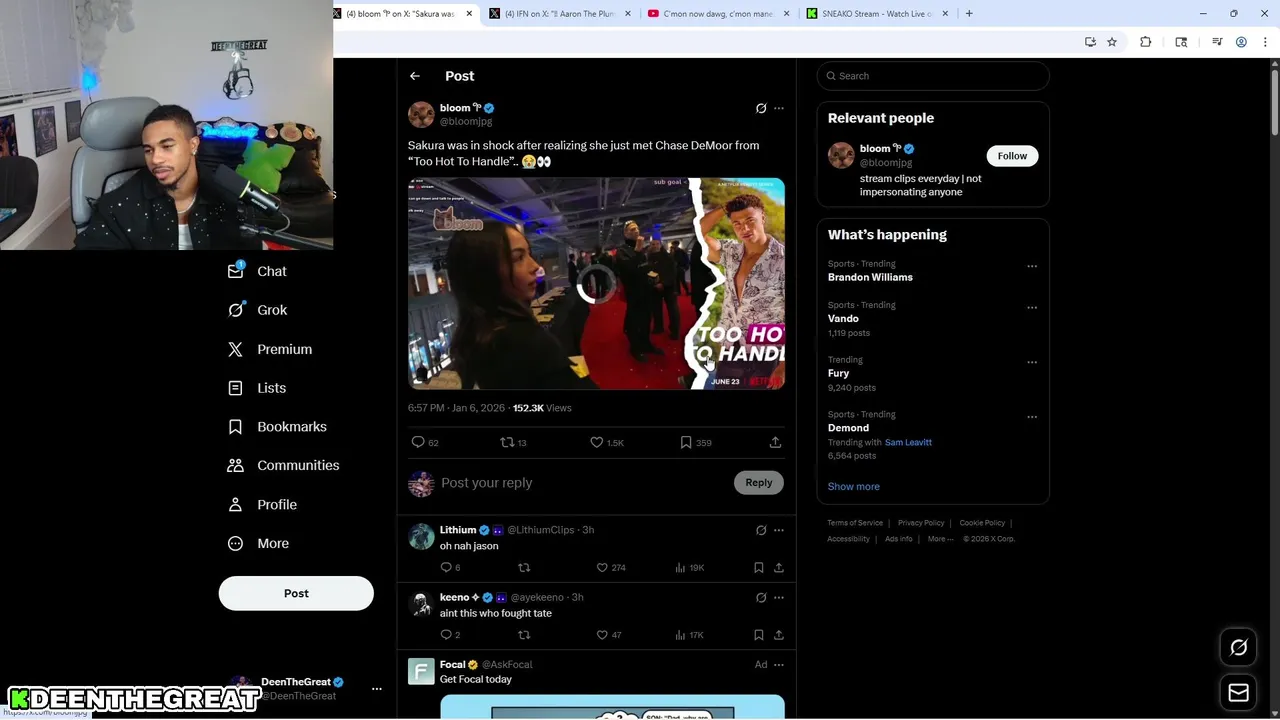Open Premium in the sidebar
The height and width of the screenshot is (720, 1280).
[269, 349]
